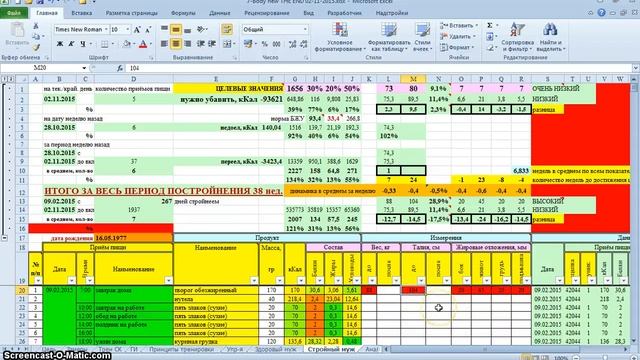Decrease font size with small A icon
The image size is (640, 360).
point(148,29)
